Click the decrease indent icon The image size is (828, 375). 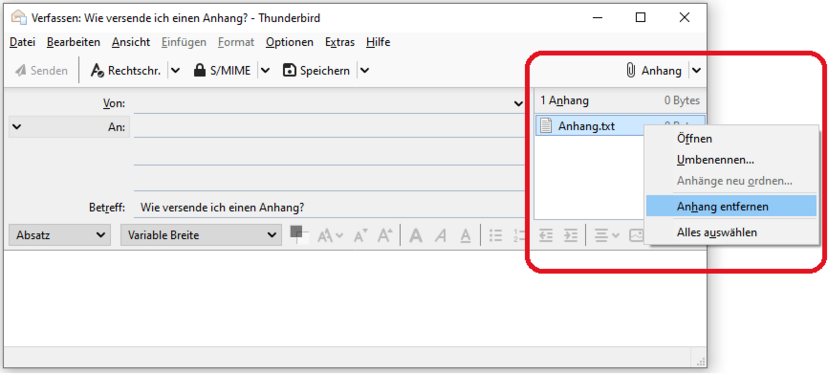(x=545, y=236)
